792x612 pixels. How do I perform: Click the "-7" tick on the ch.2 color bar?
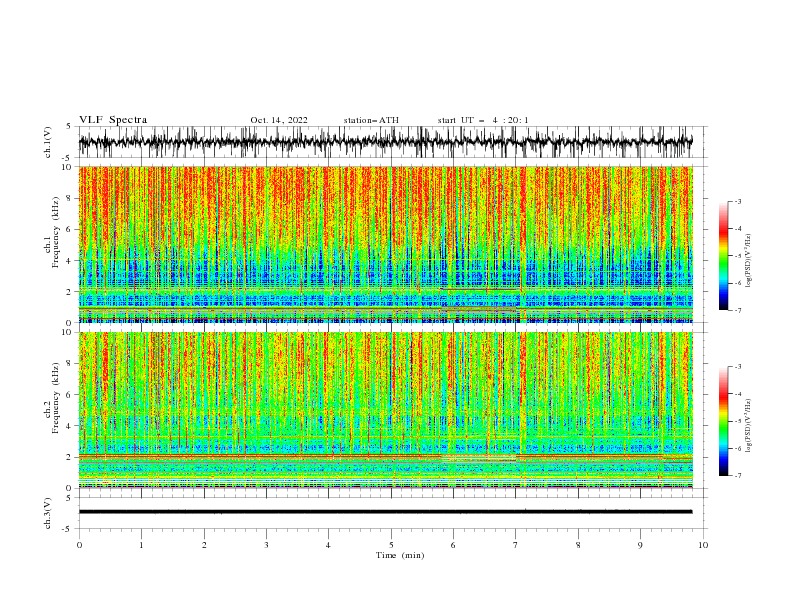pyautogui.click(x=737, y=476)
